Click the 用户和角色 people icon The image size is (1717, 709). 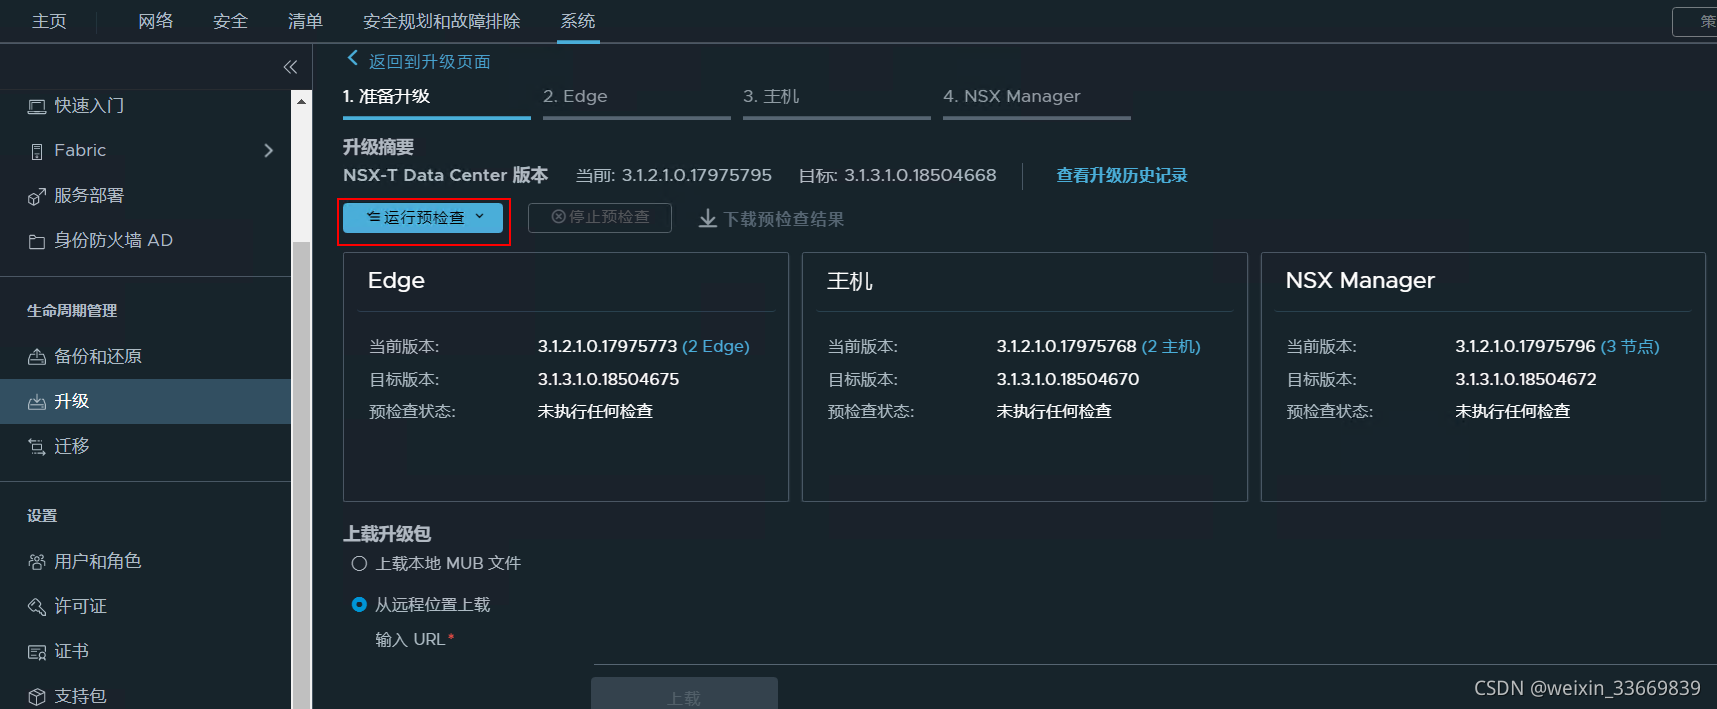click(x=37, y=562)
